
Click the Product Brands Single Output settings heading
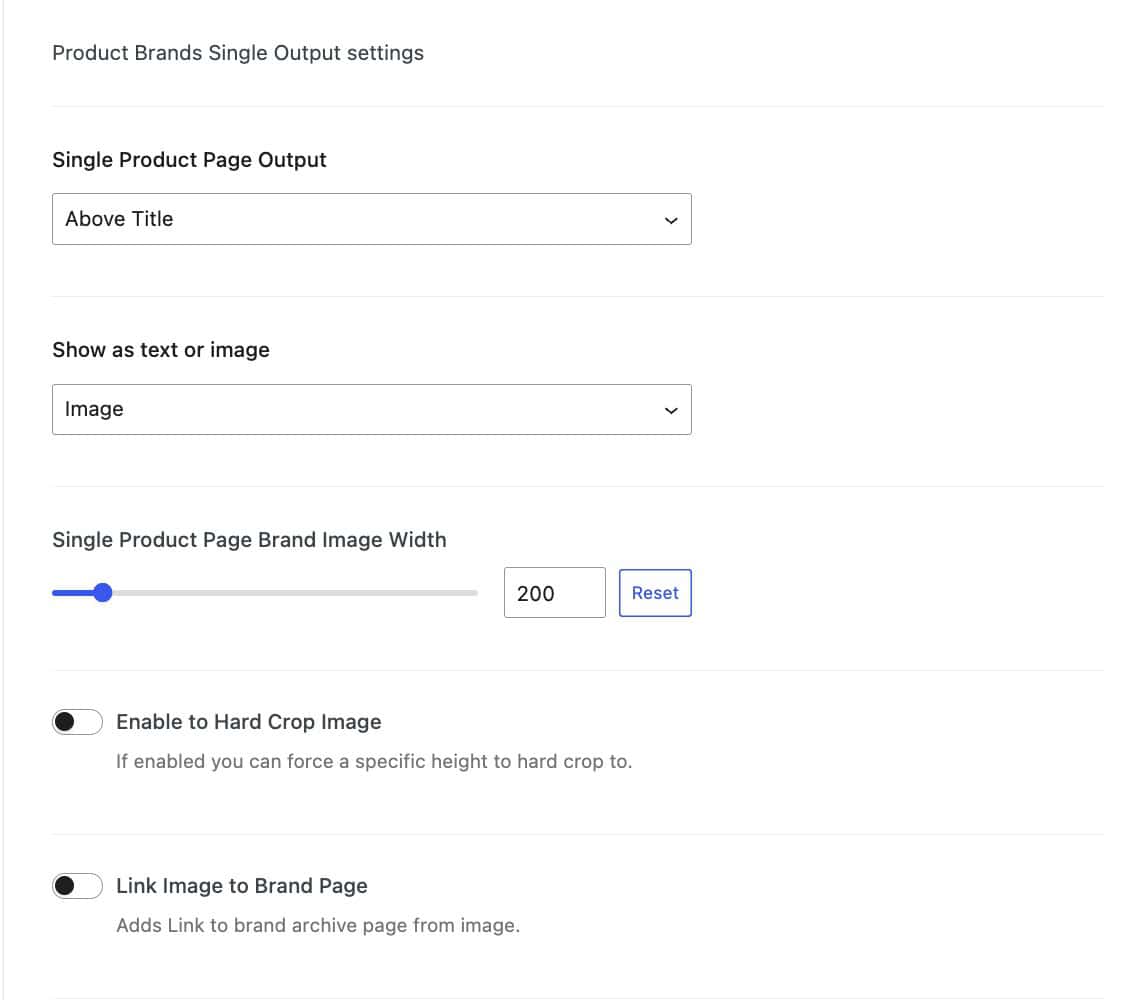click(238, 52)
